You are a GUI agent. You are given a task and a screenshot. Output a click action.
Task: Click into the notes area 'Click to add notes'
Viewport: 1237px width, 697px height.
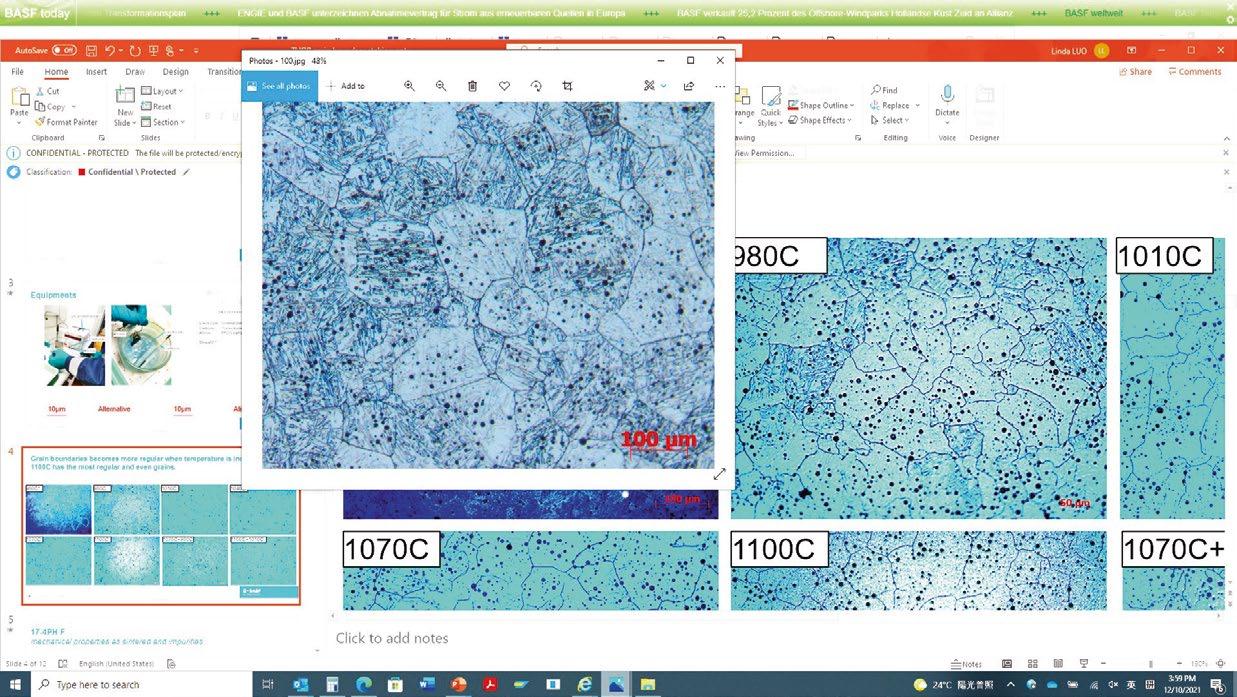392,638
